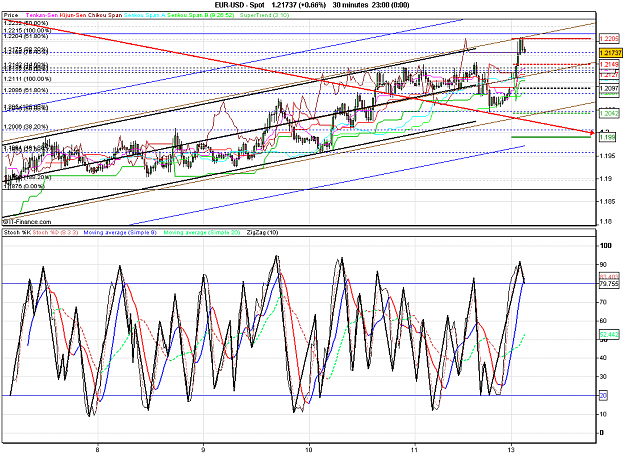Click the green 1.199 price tag
The height and width of the screenshot is (455, 625).
(607, 137)
